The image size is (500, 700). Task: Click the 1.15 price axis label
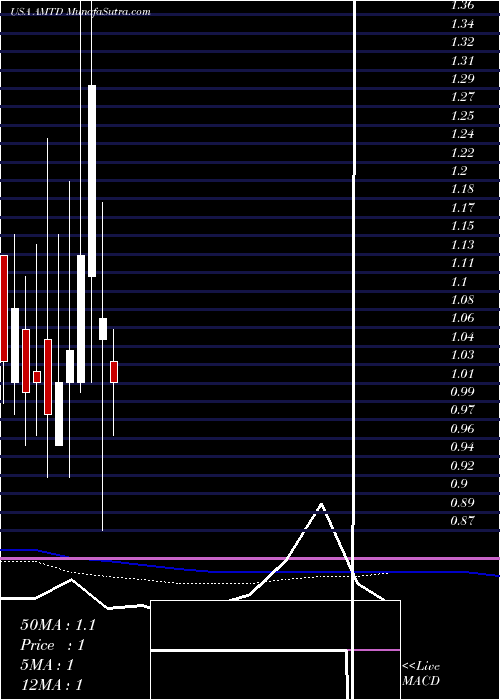[462, 226]
